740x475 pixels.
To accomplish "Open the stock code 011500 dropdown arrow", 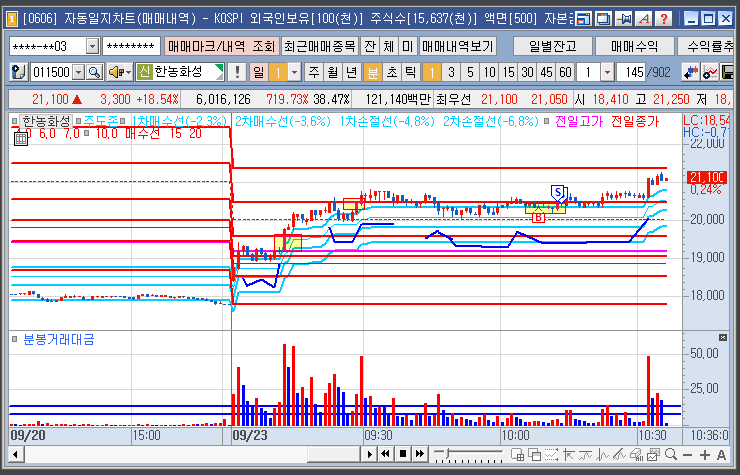I will (79, 72).
